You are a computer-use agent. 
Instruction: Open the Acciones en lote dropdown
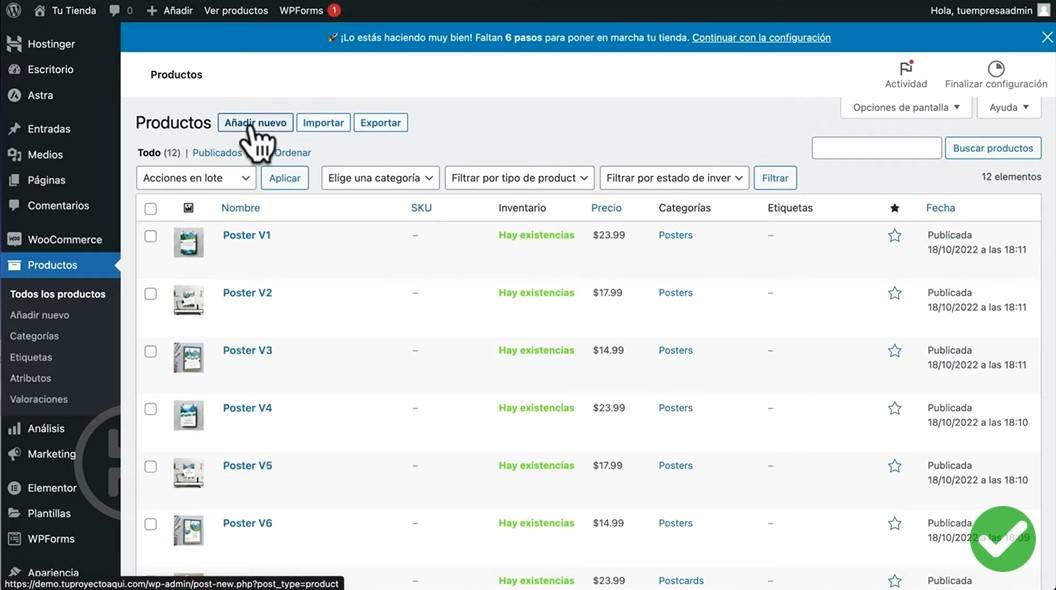(196, 178)
